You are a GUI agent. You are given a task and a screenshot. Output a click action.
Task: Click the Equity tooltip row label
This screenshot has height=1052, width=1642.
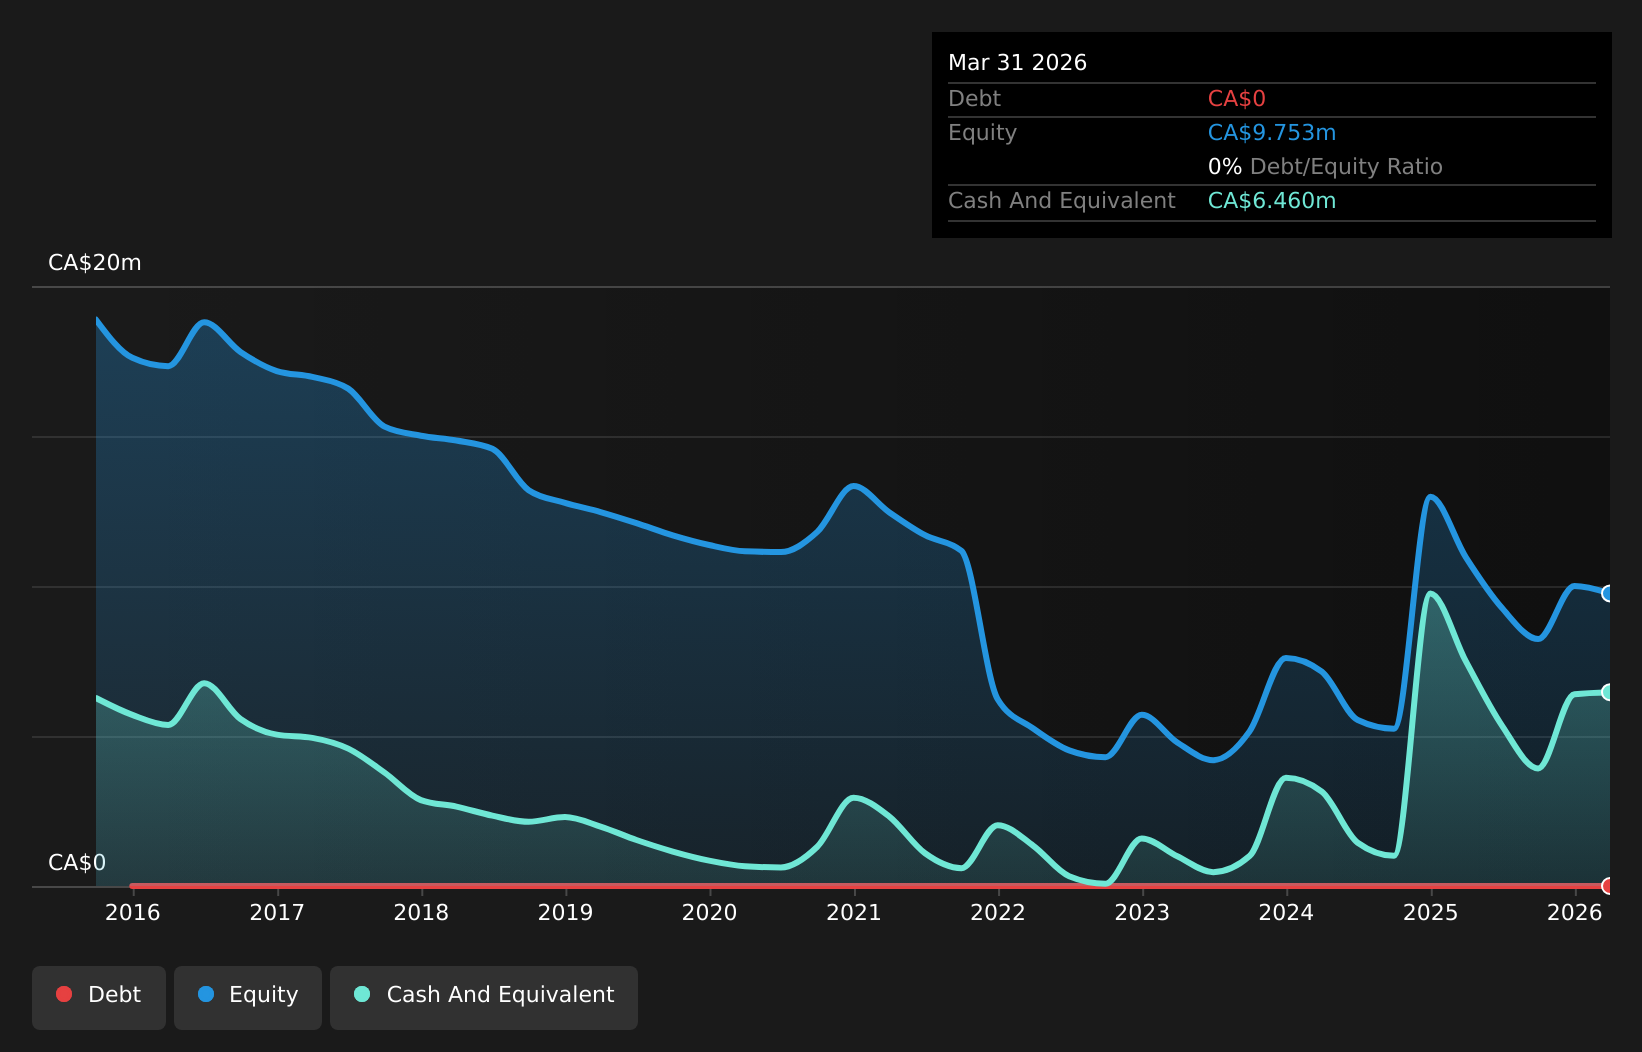coord(982,133)
